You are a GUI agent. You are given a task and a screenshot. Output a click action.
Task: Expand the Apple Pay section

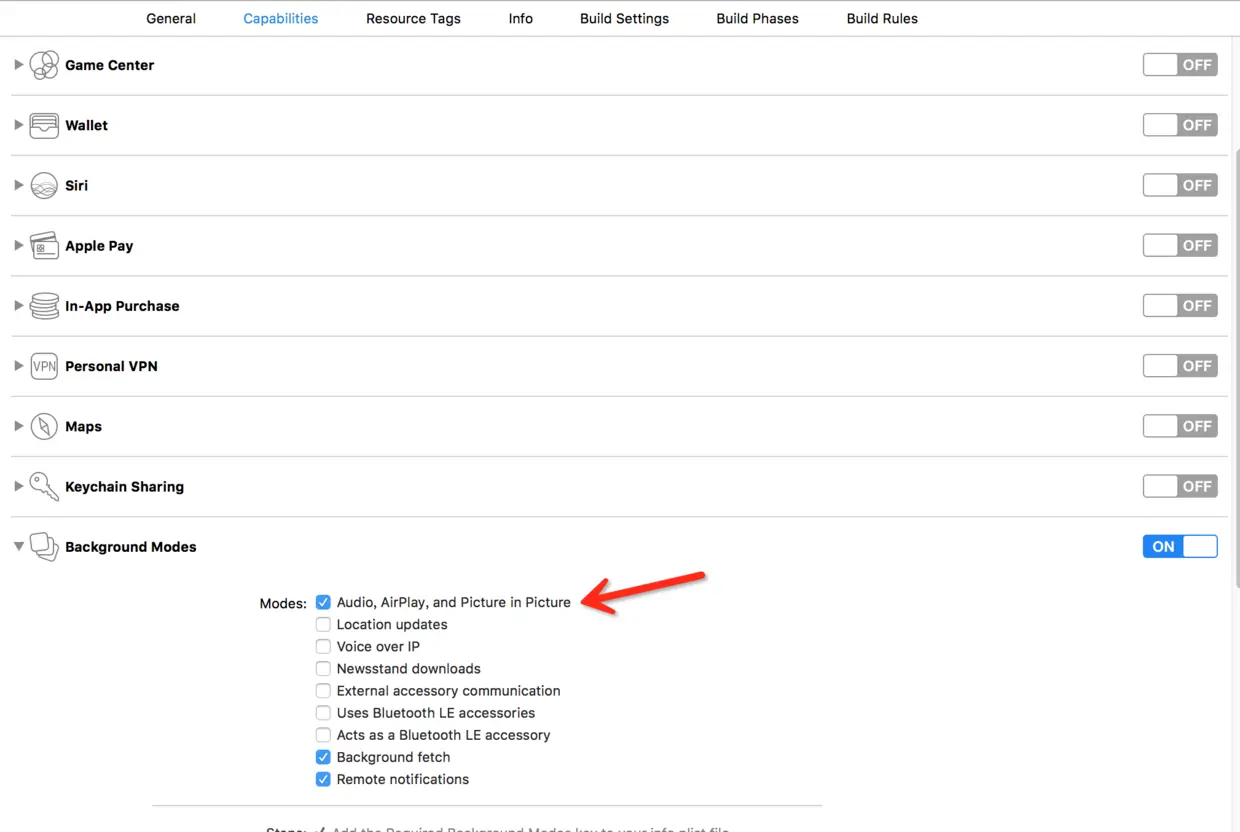pyautogui.click(x=18, y=245)
